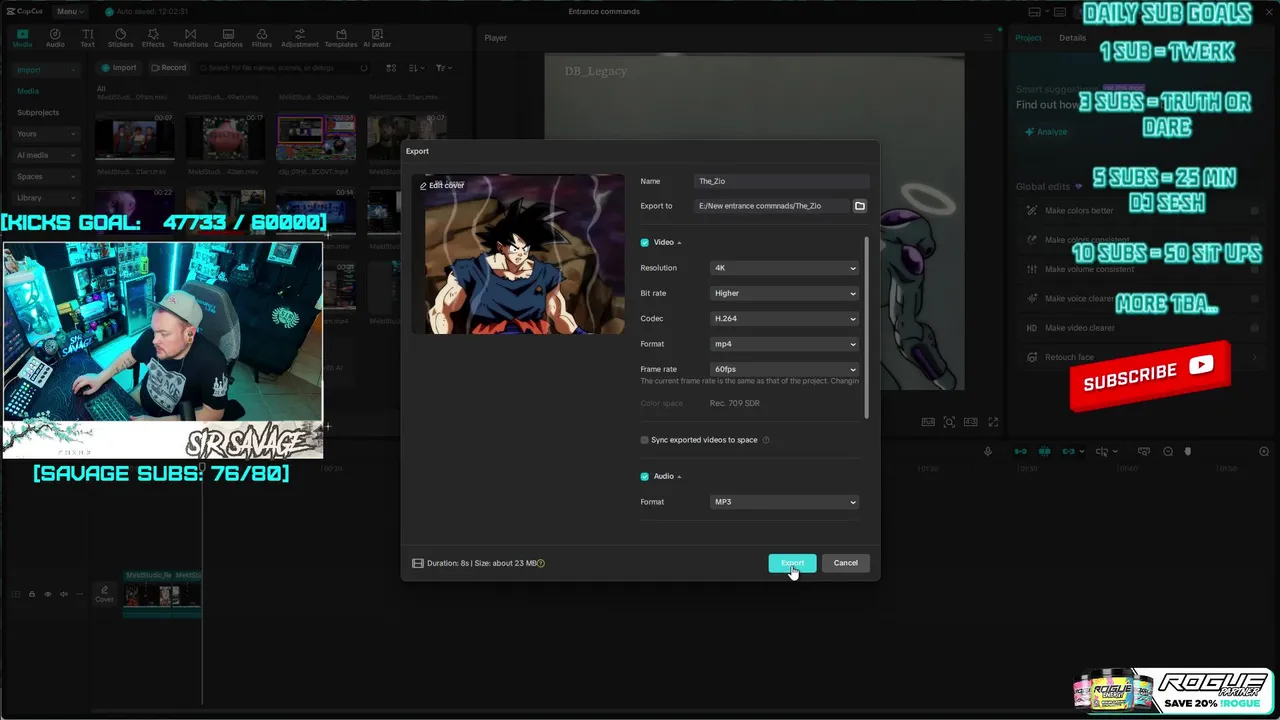Select Subprojects in the sidebar
The height and width of the screenshot is (720, 1280).
pos(38,113)
